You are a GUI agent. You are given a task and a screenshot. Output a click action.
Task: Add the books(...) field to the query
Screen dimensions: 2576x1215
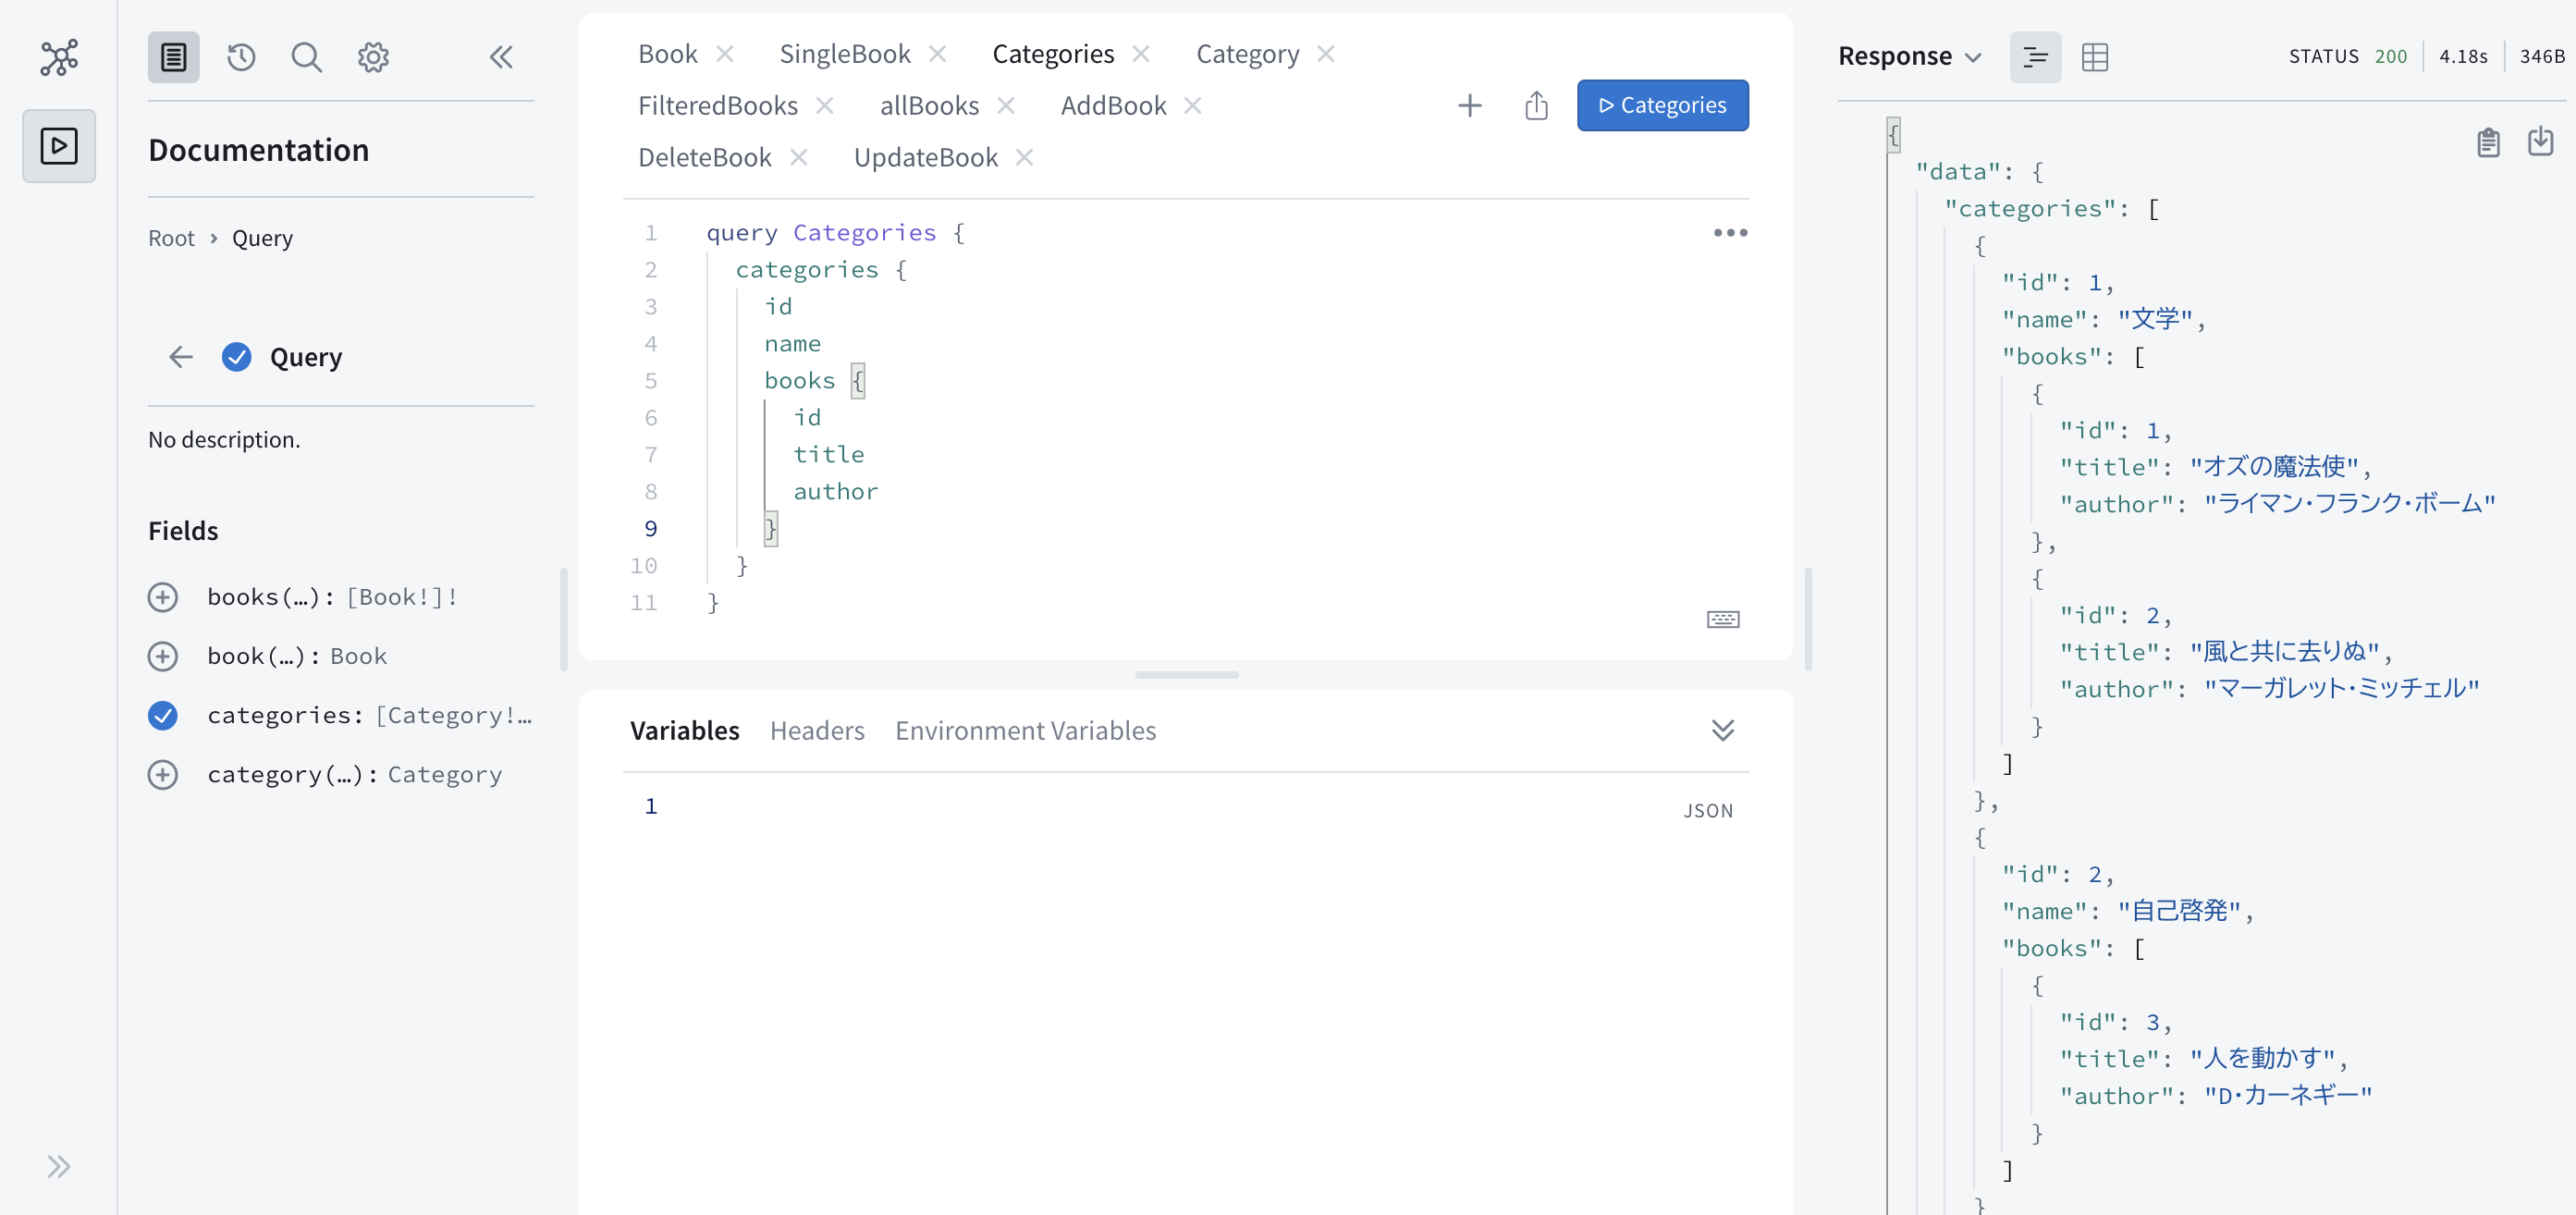[163, 597]
